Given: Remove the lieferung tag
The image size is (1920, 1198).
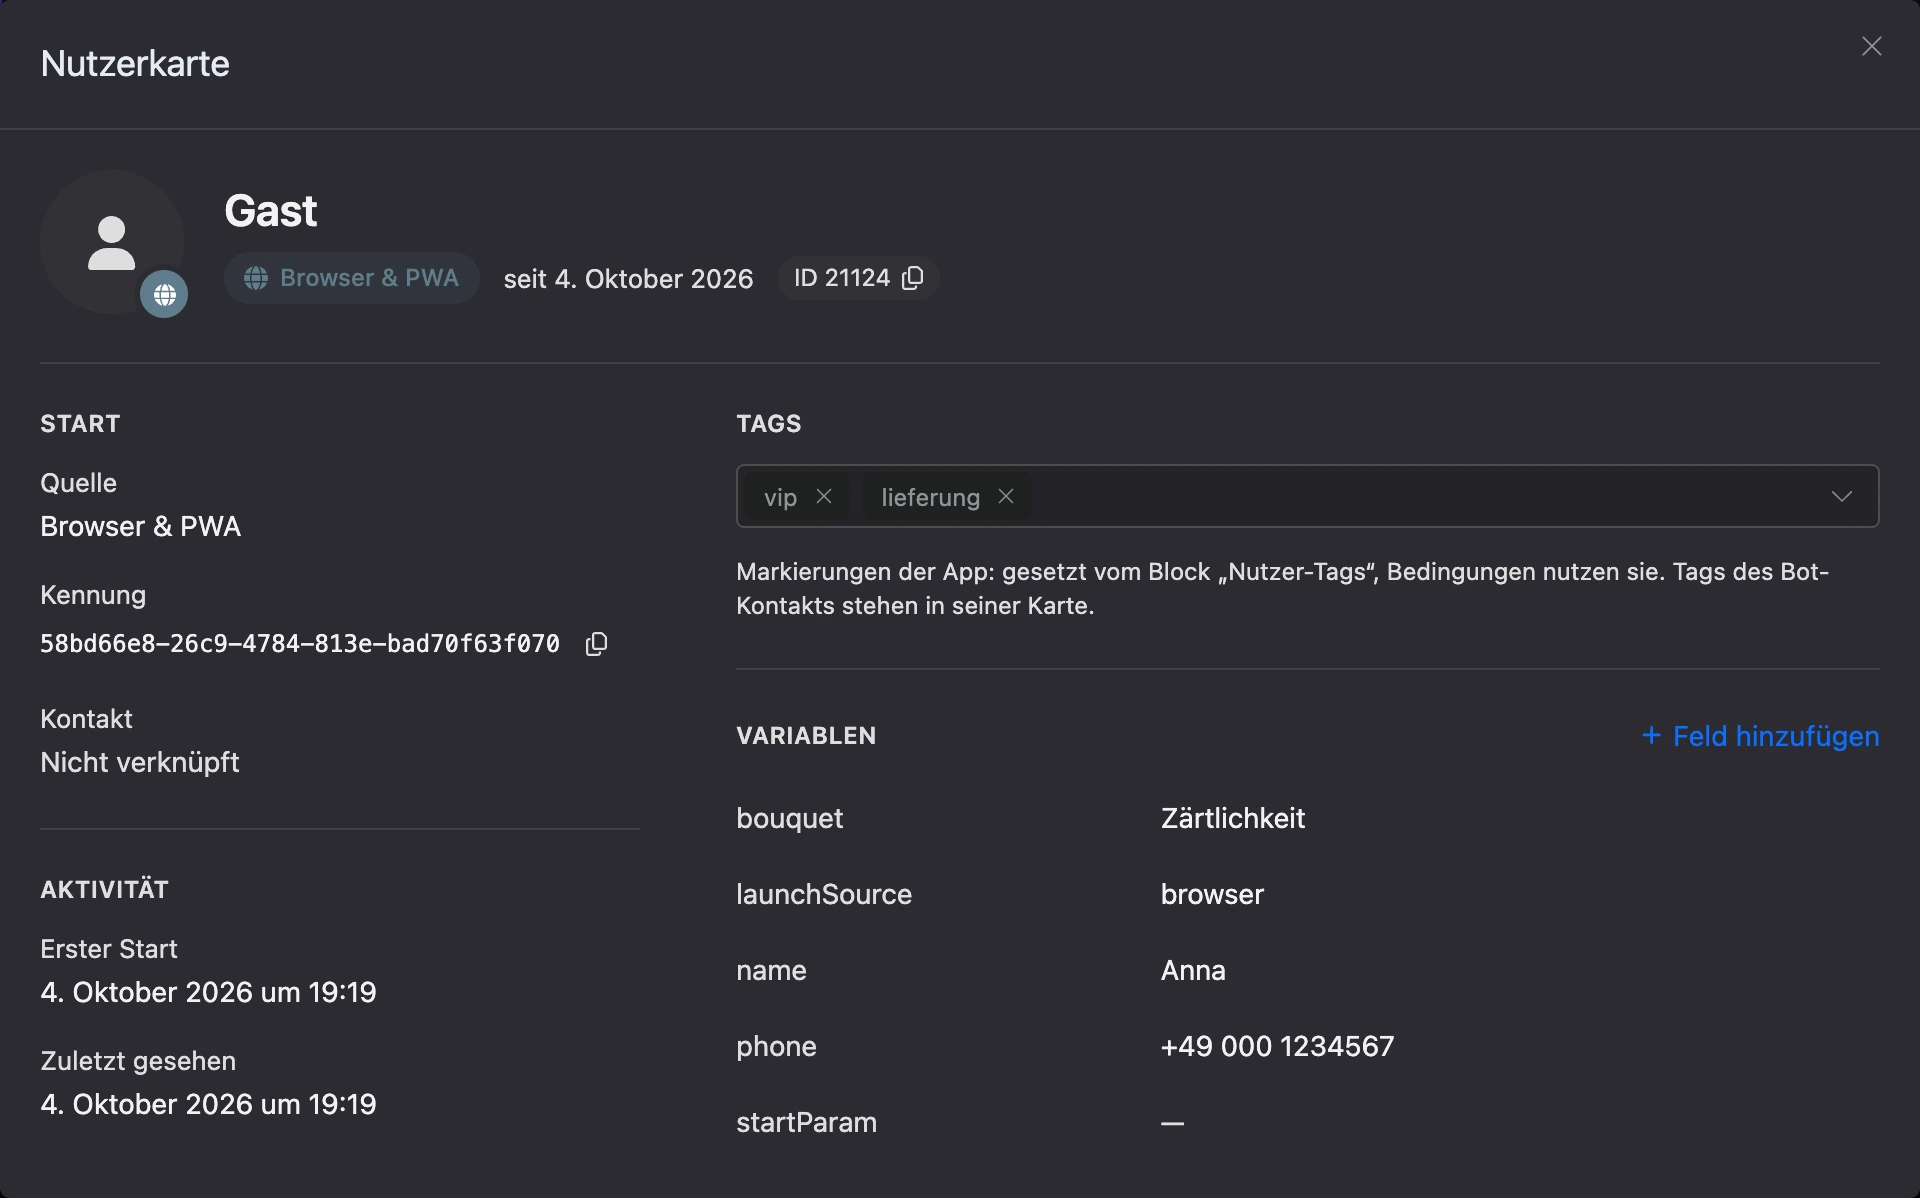Looking at the screenshot, I should pyautogui.click(x=1006, y=496).
